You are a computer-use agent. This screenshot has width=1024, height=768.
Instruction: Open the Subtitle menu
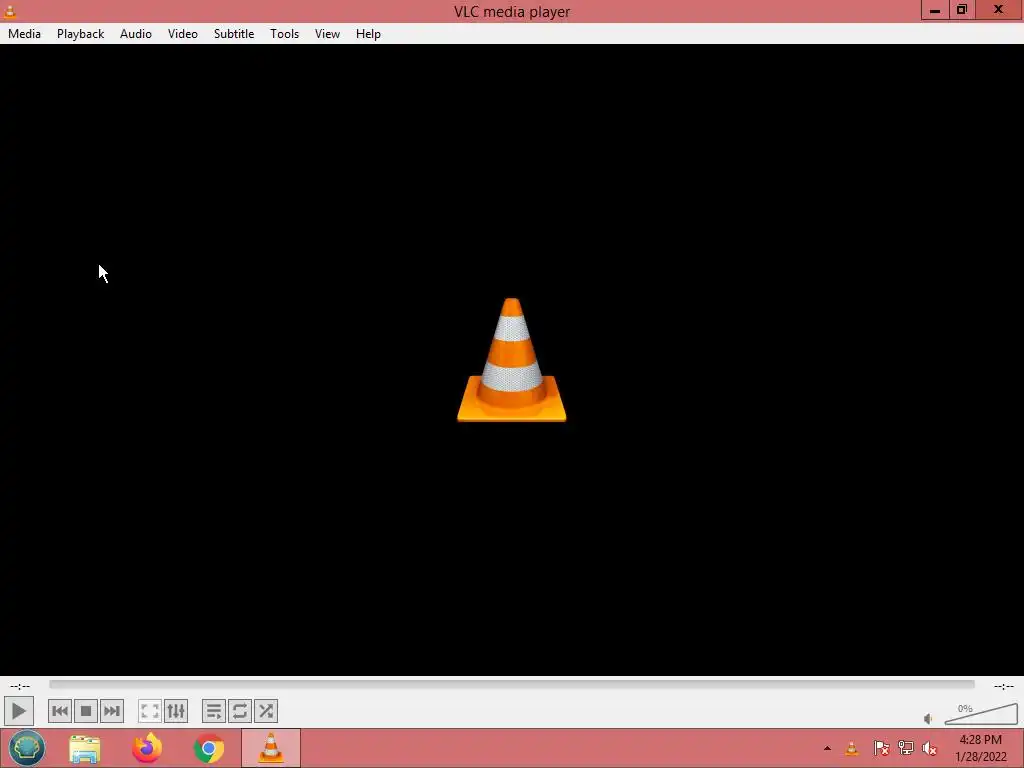point(234,34)
